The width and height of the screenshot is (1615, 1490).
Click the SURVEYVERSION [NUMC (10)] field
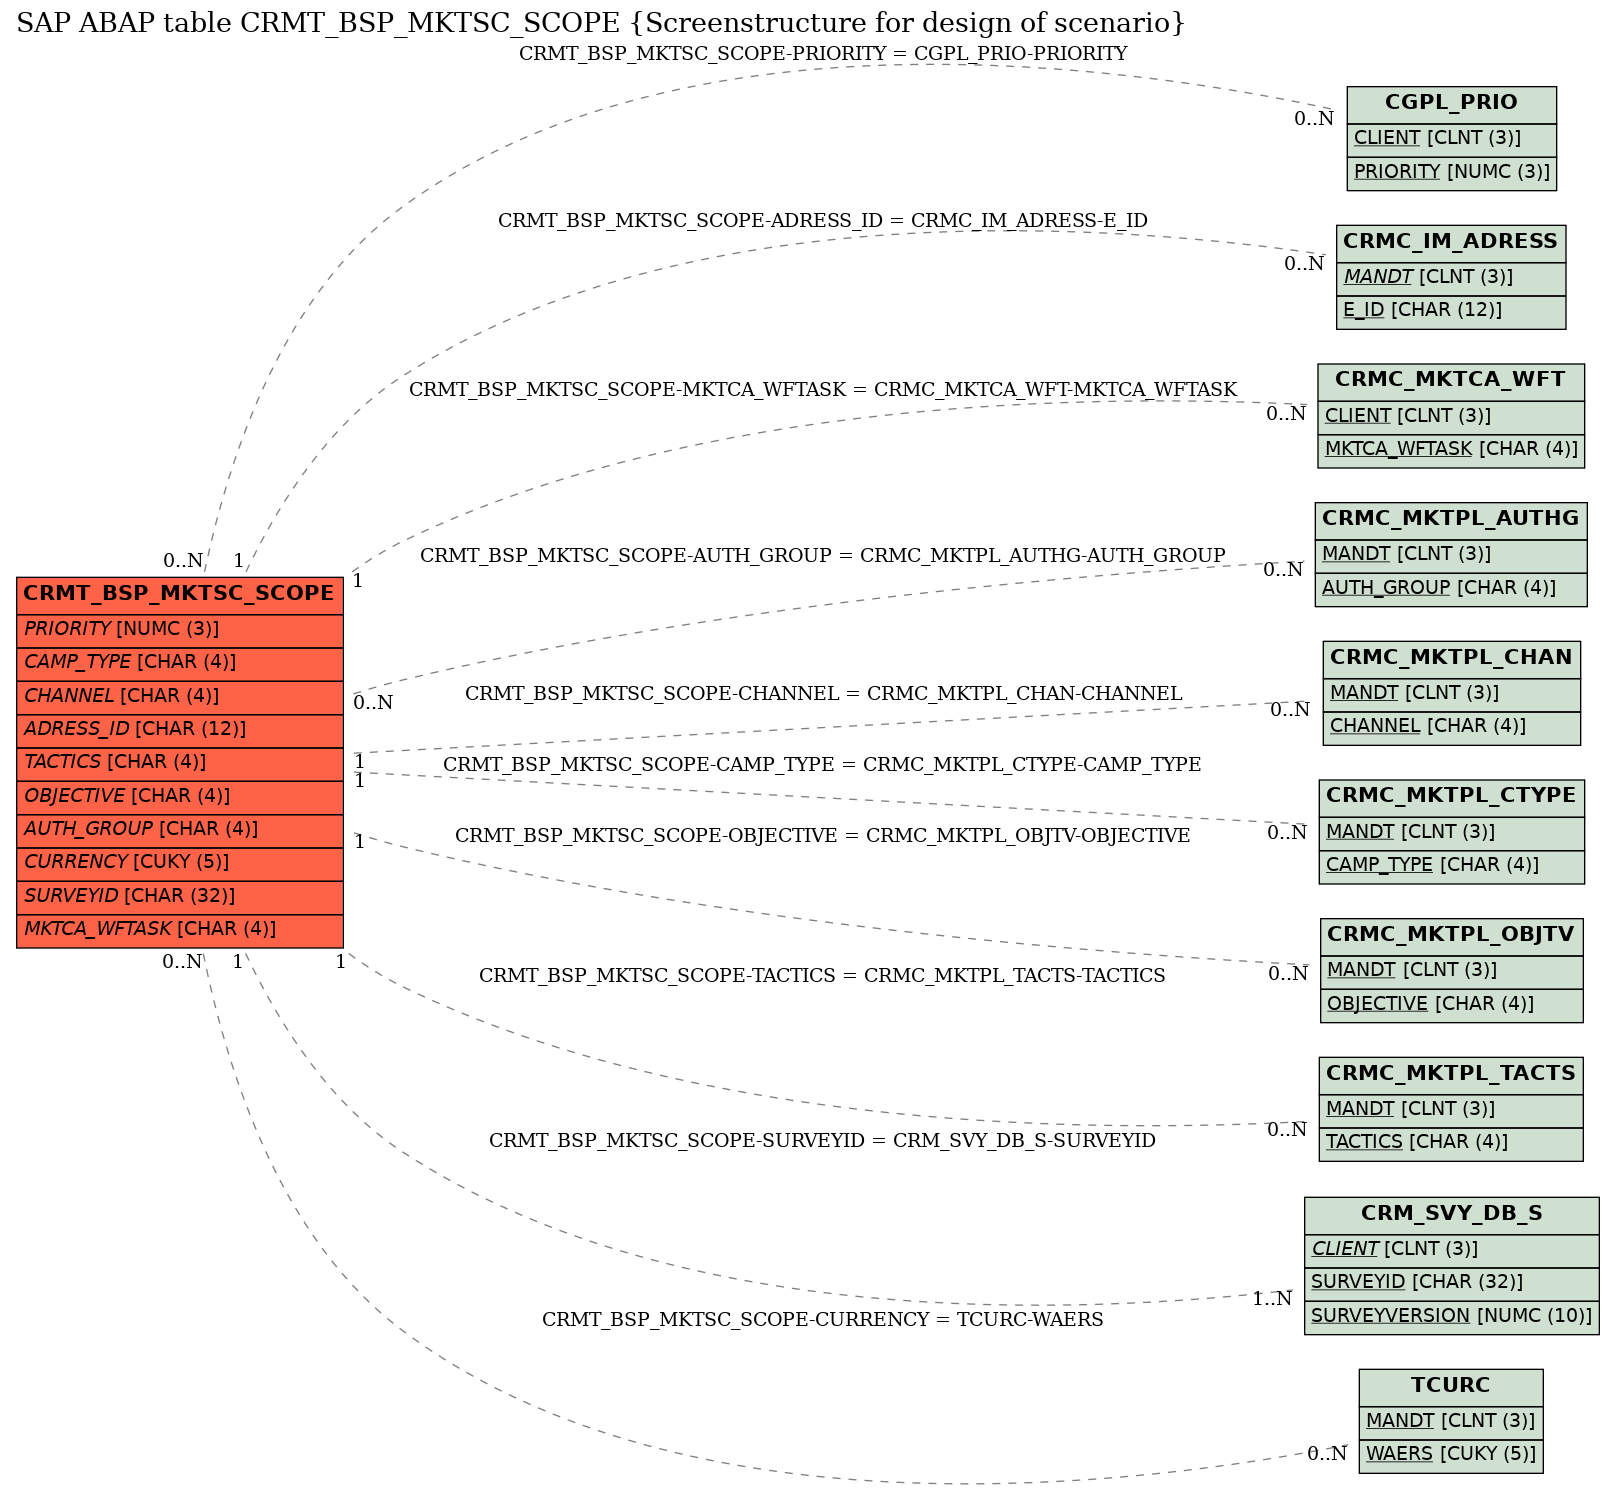[x=1452, y=1317]
